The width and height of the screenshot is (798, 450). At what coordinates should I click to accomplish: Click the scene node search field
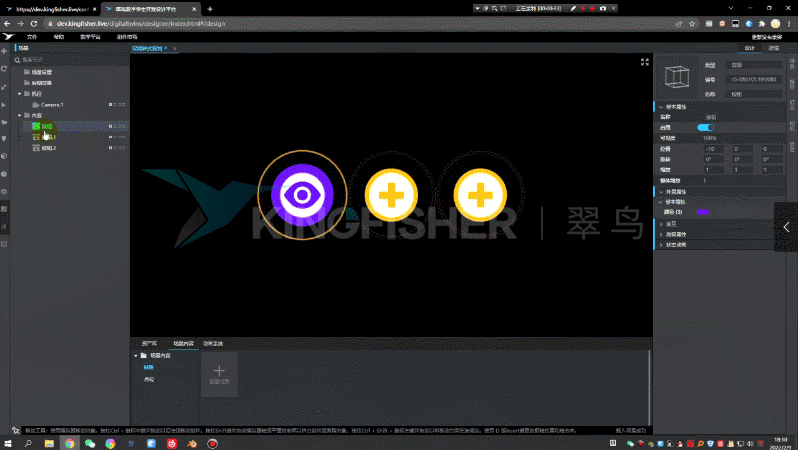[x=71, y=60]
